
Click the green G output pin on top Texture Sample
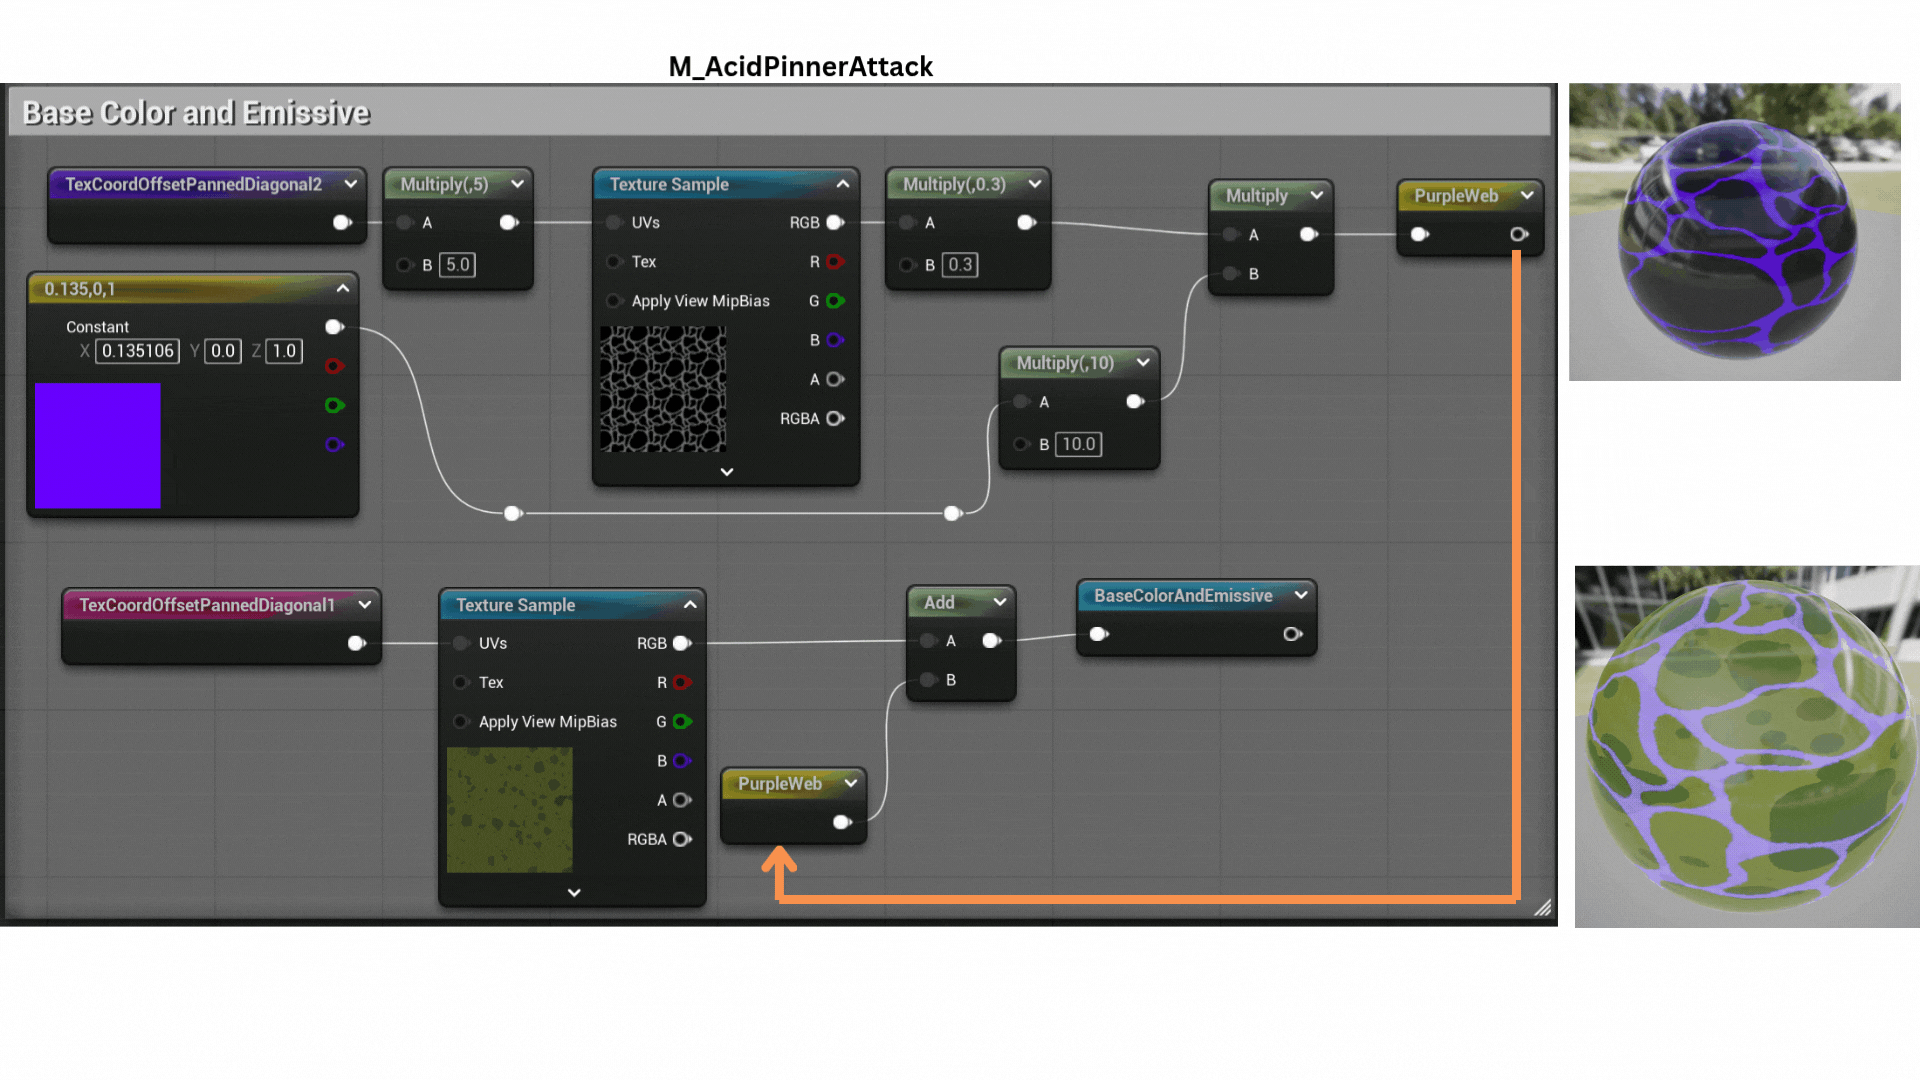835,301
